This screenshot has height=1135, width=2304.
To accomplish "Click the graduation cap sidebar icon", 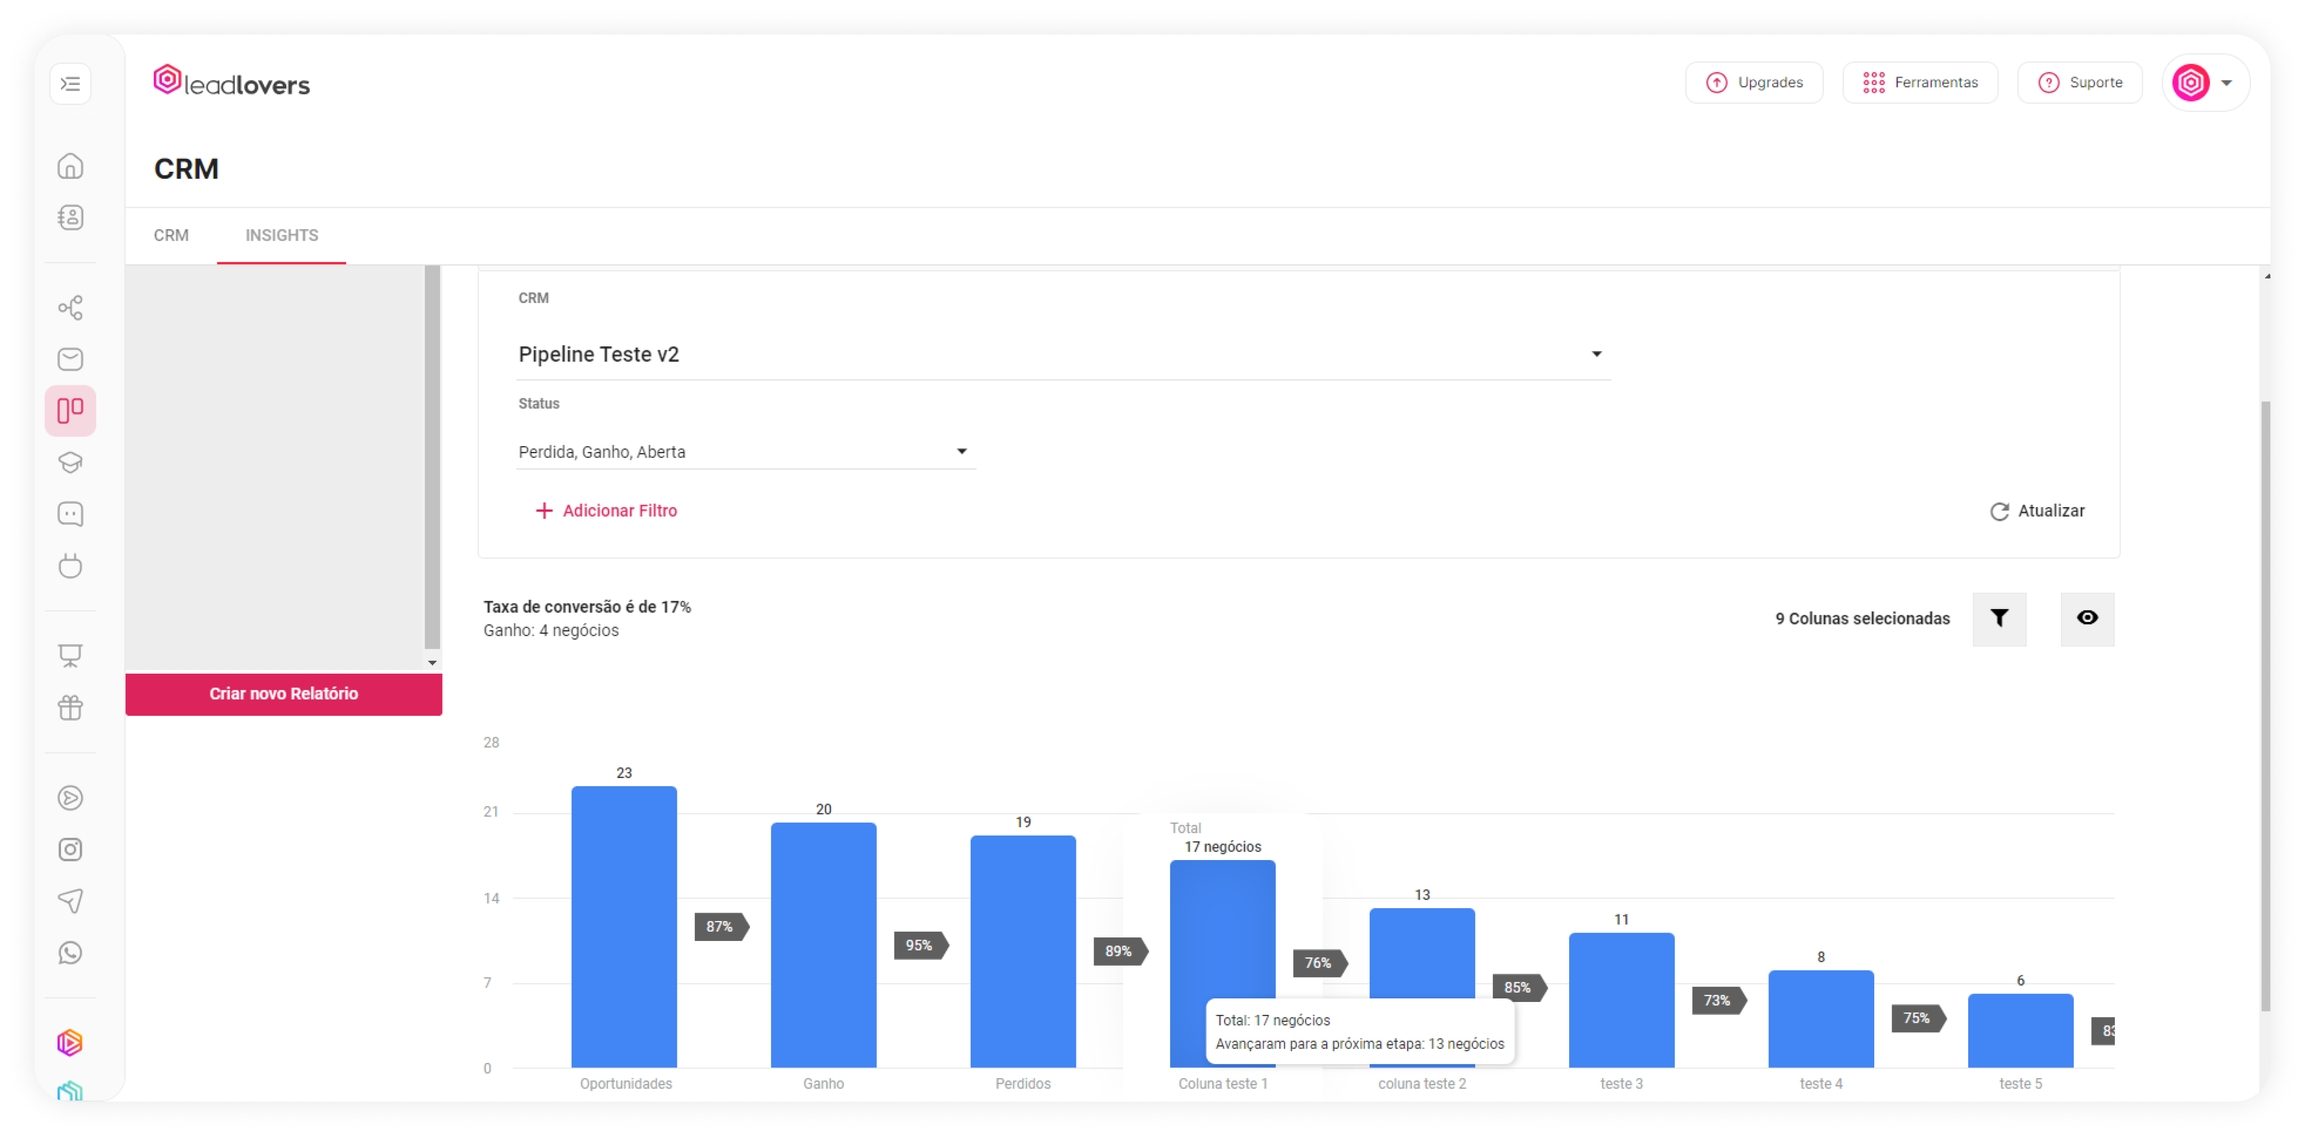I will coord(70,462).
